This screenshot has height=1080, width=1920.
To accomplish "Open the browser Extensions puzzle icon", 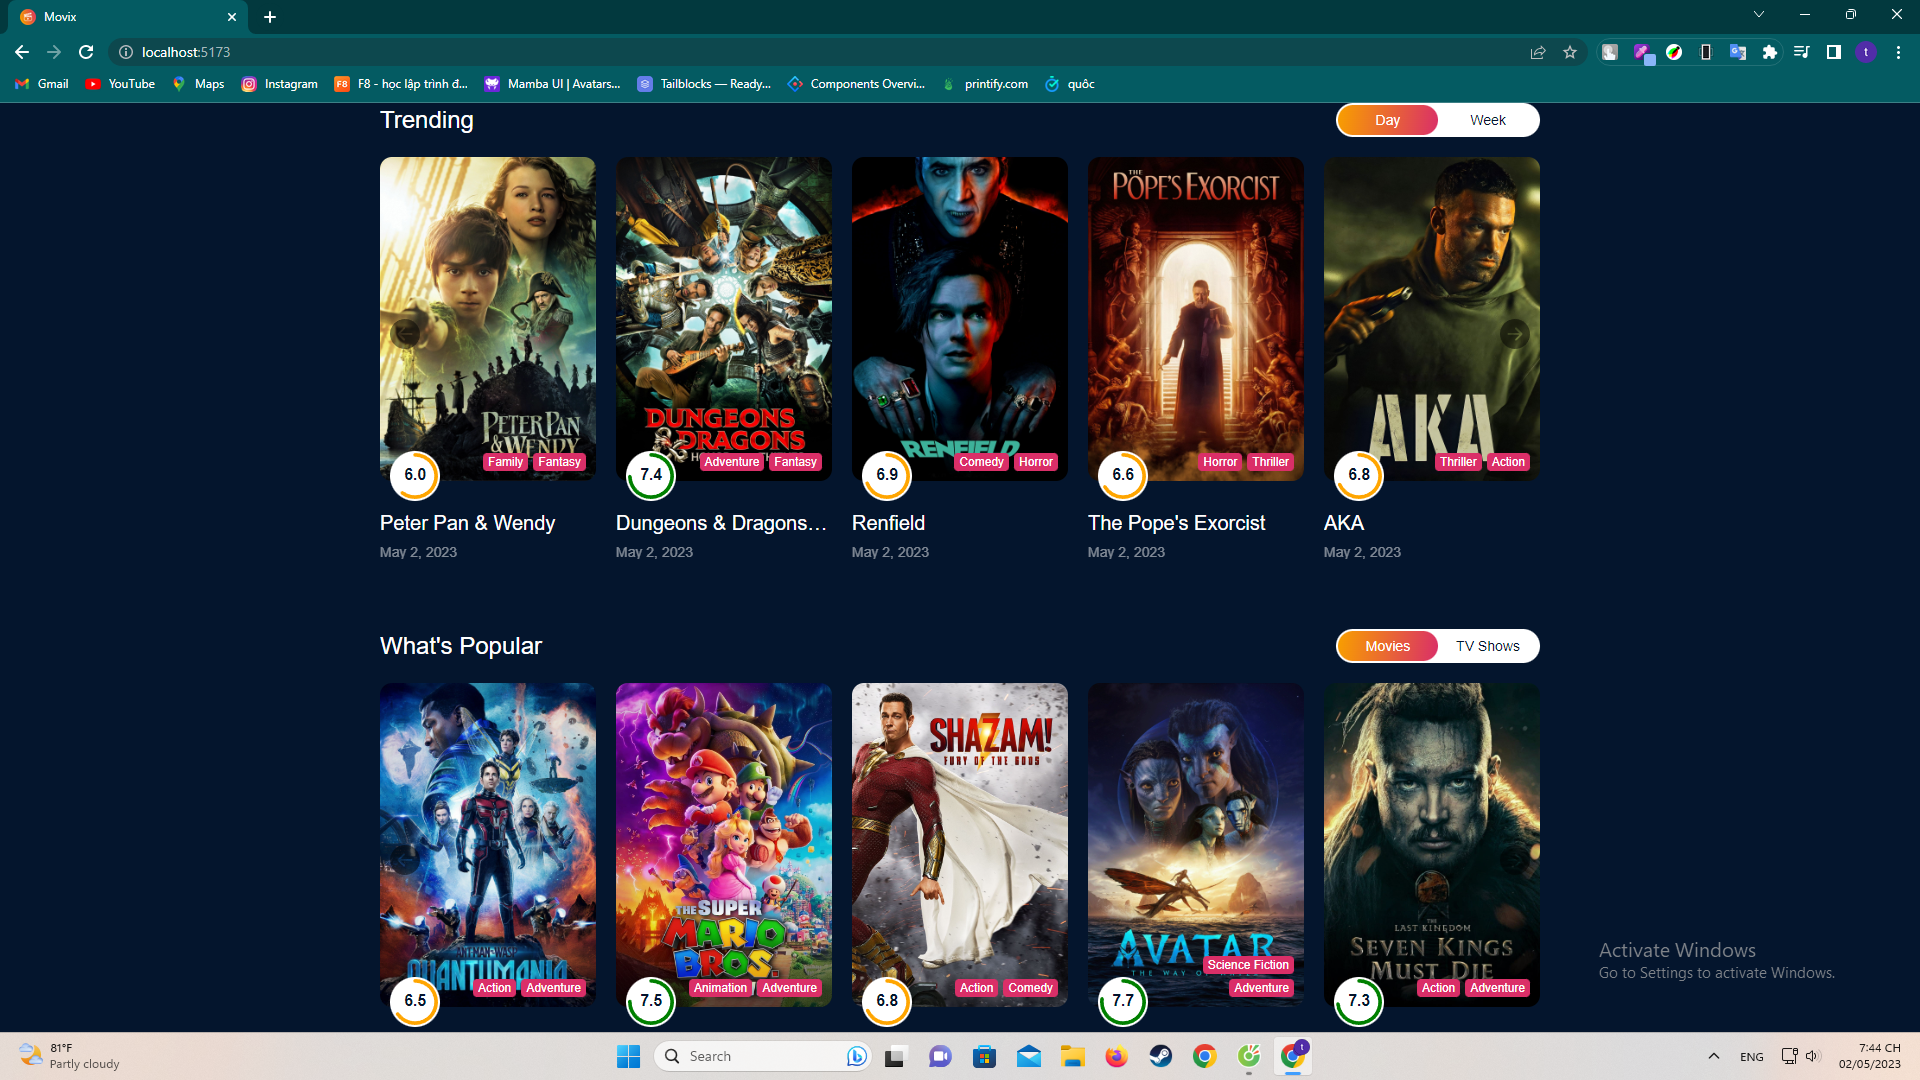I will 1770,52.
